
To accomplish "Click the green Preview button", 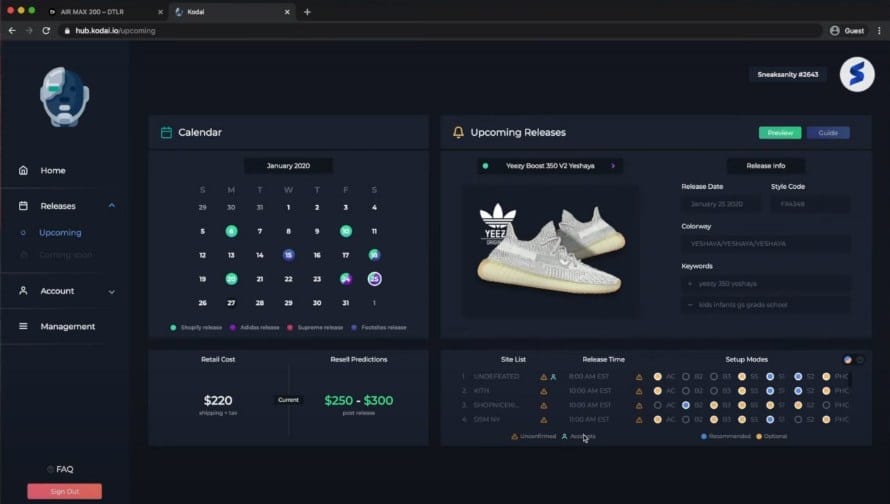I will 780,132.
